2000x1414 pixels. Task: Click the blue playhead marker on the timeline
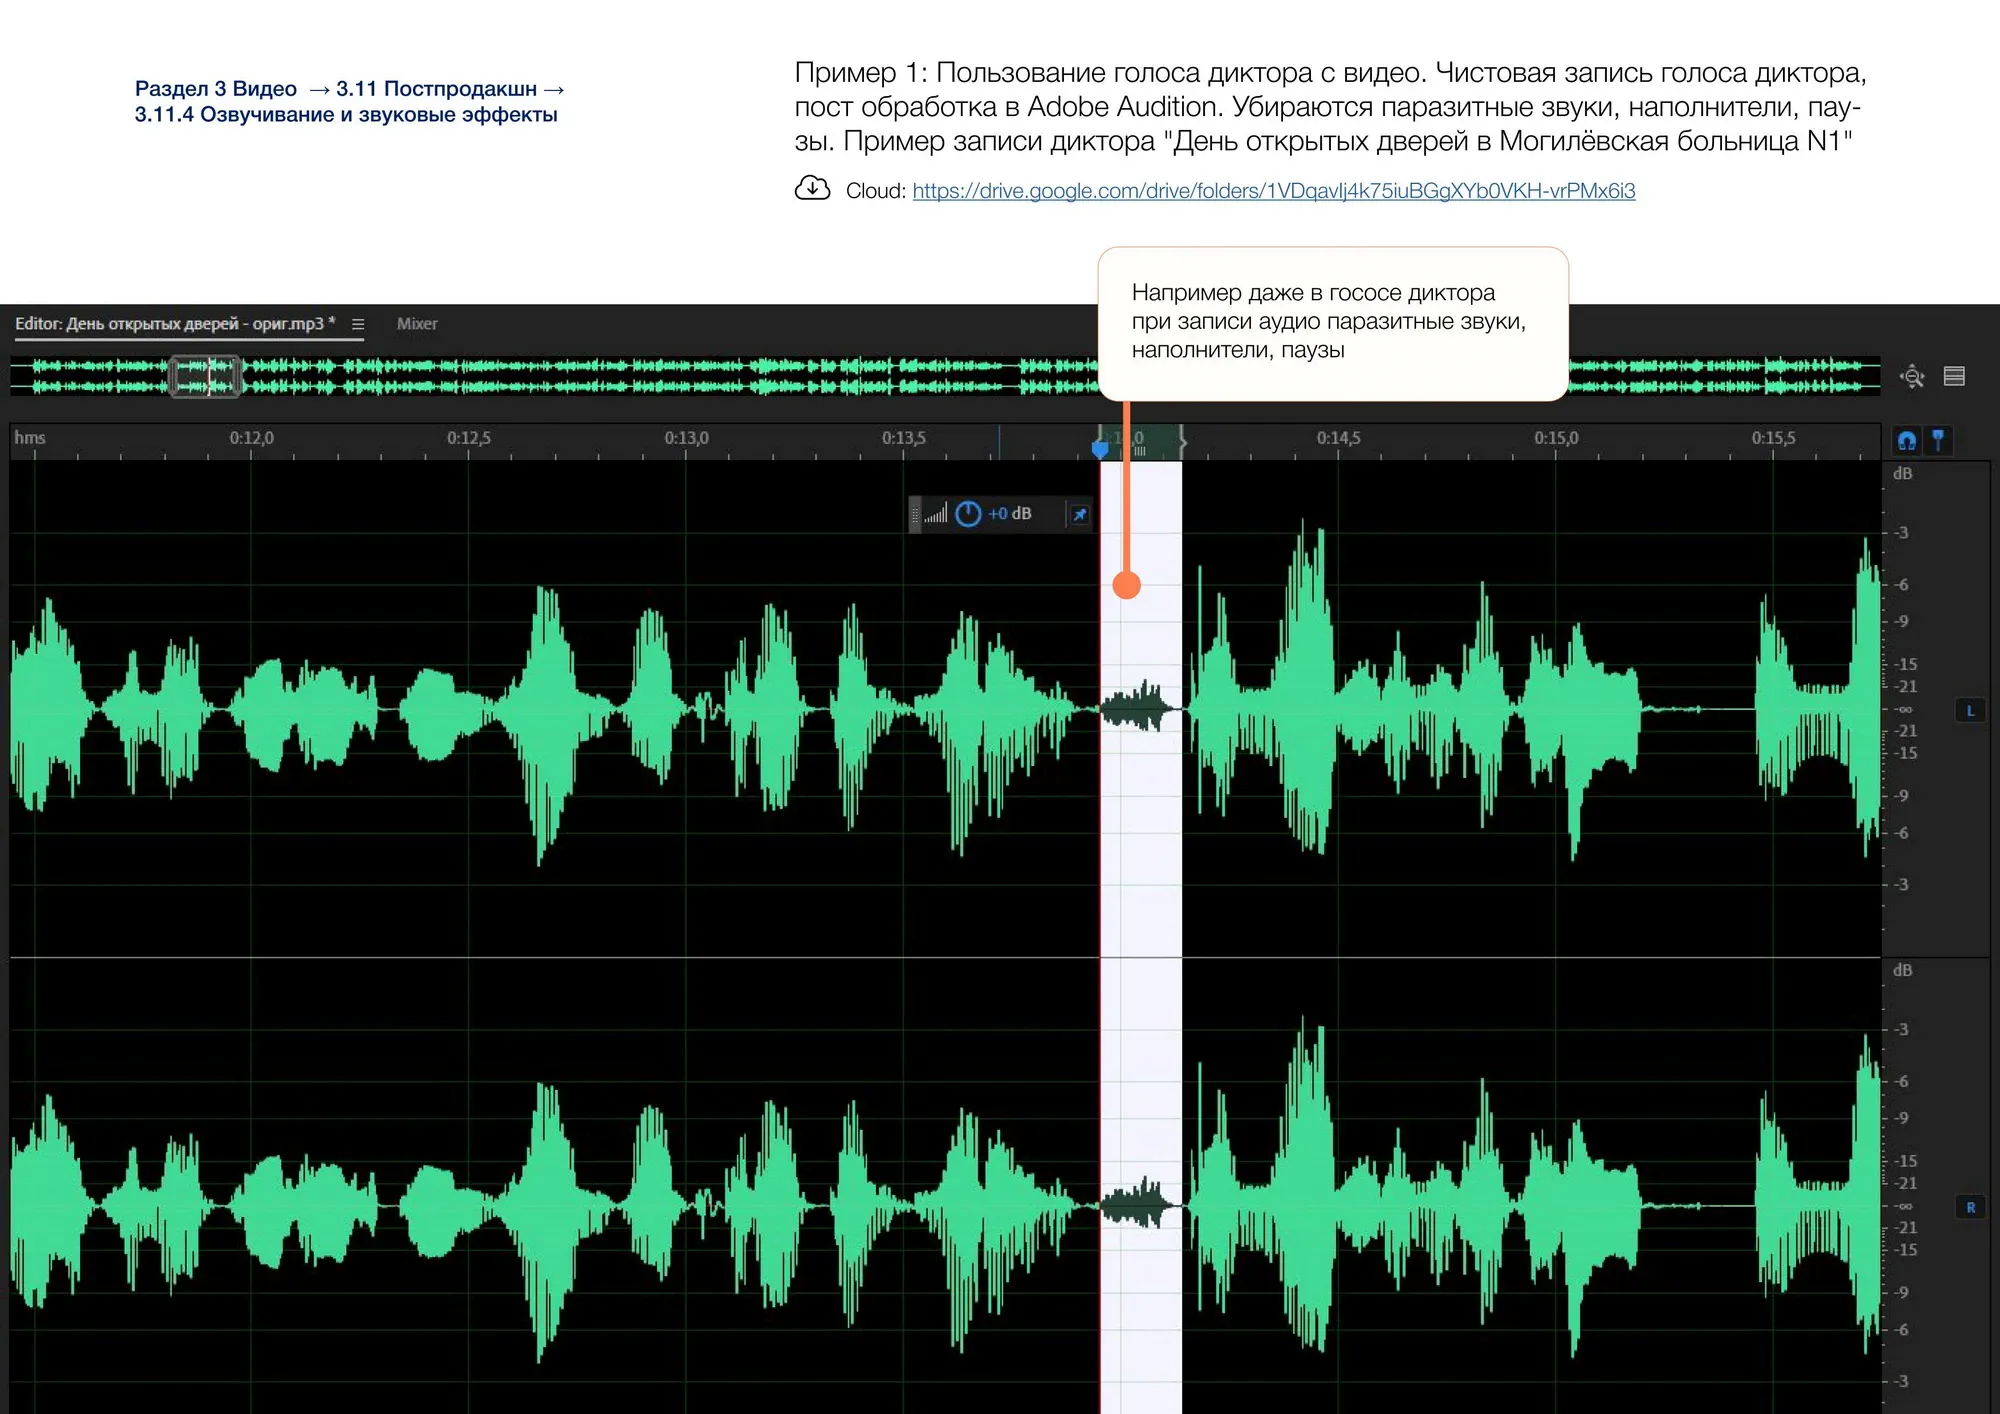point(1100,449)
